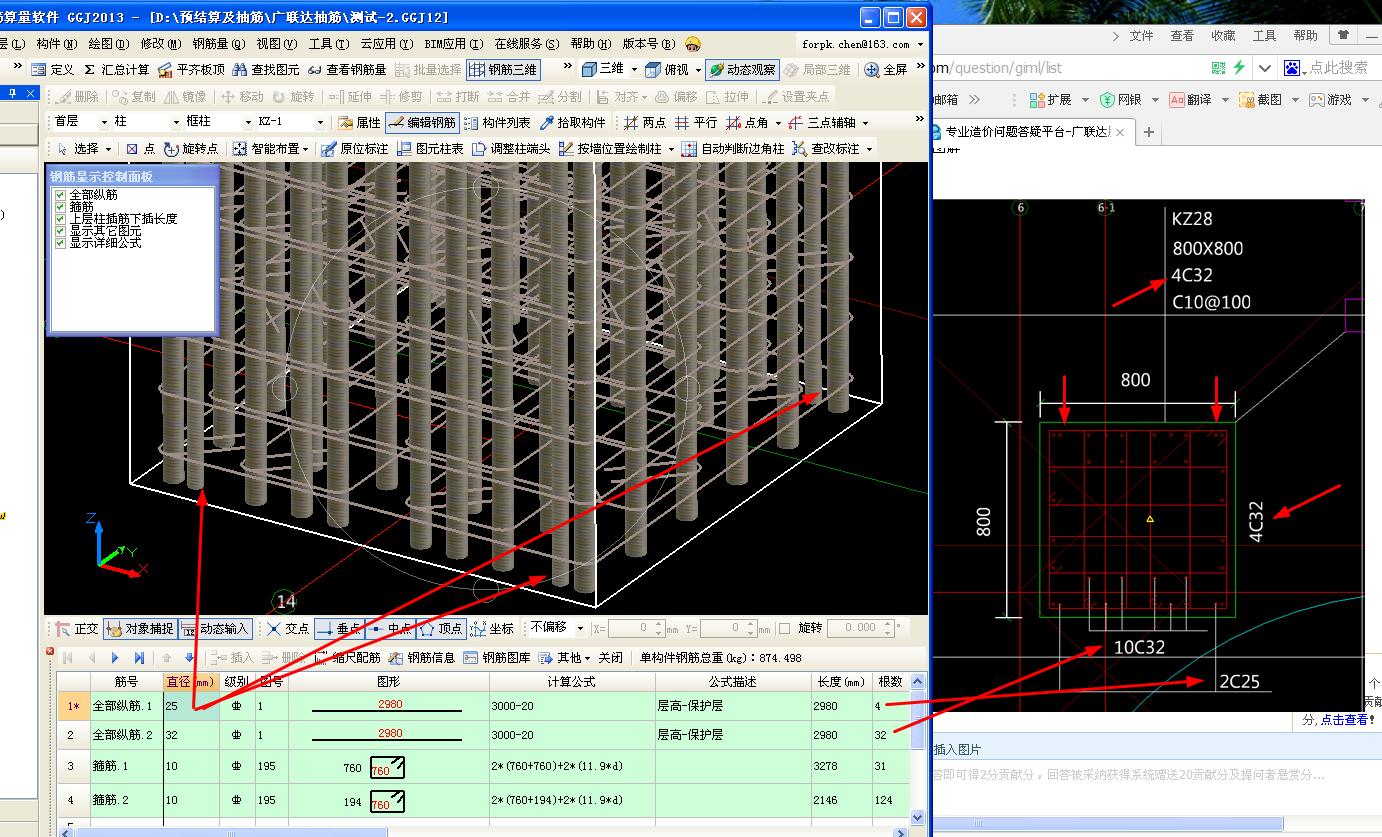This screenshot has height=837, width=1382.
Task: Select 平行 parallel axis tool
Action: tap(696, 122)
